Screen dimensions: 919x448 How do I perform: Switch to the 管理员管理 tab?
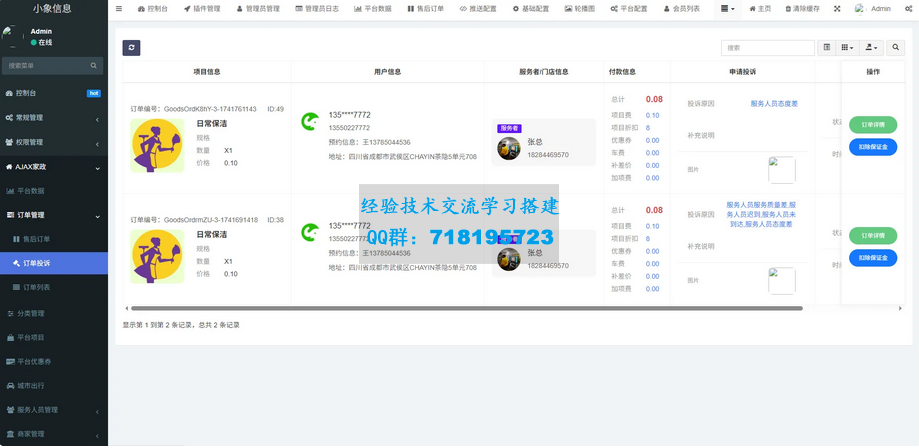pos(258,9)
